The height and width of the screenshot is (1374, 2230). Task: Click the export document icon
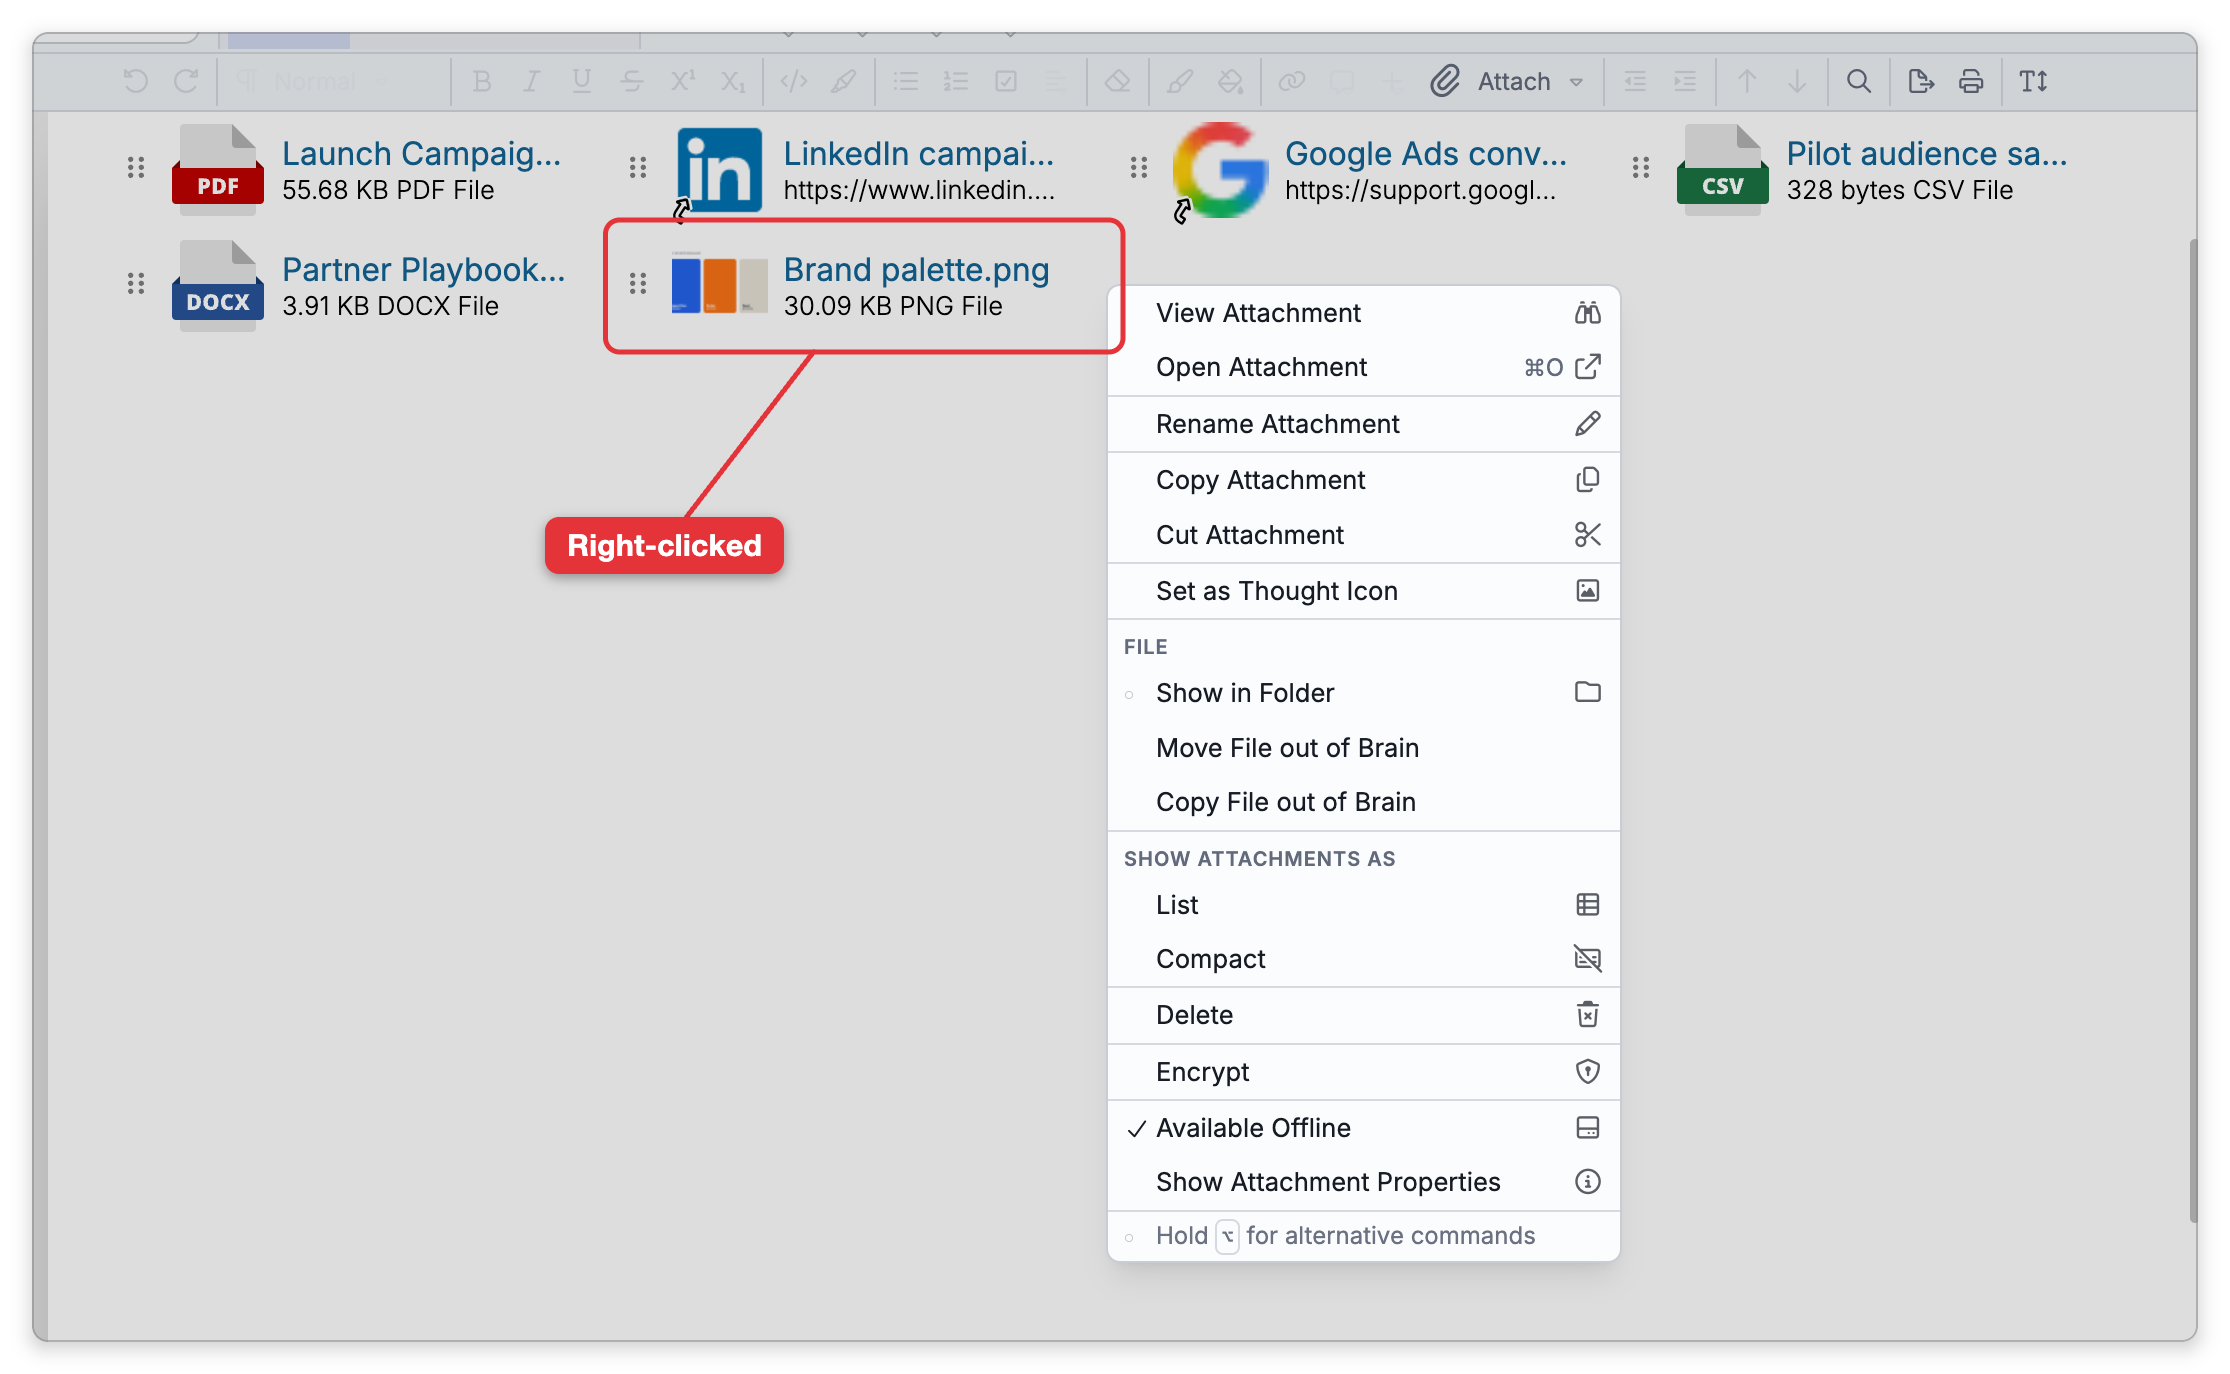click(x=1921, y=81)
